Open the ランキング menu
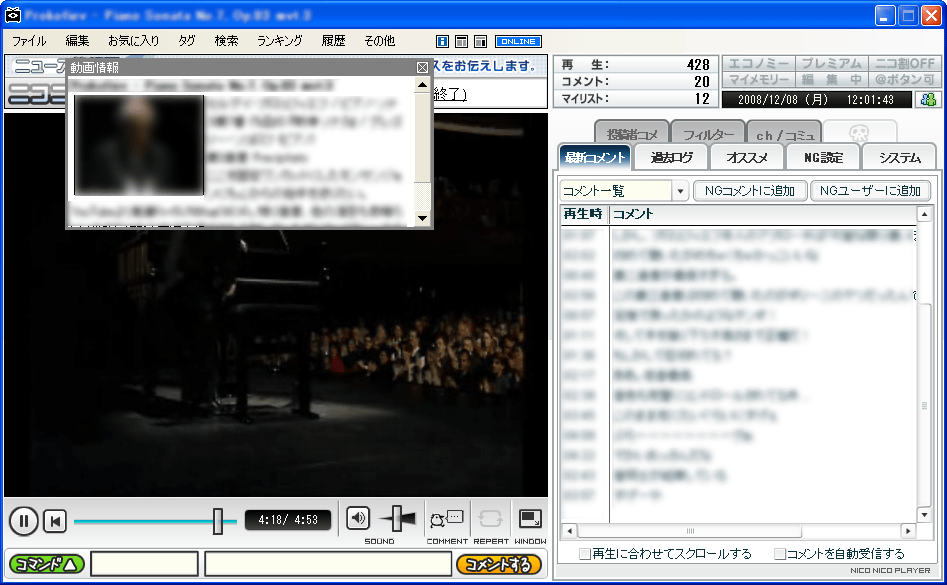Viewport: 947px width, 585px height. [x=280, y=41]
